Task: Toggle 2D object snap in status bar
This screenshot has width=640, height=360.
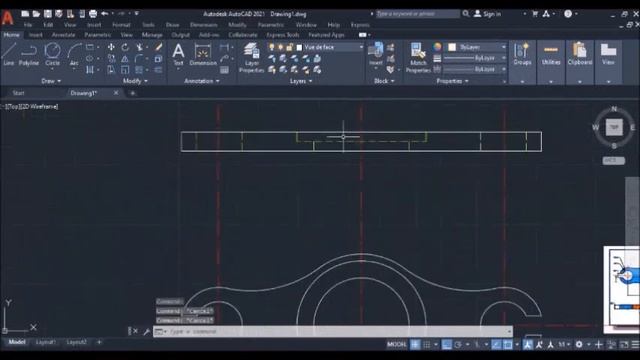Action: click(x=507, y=345)
